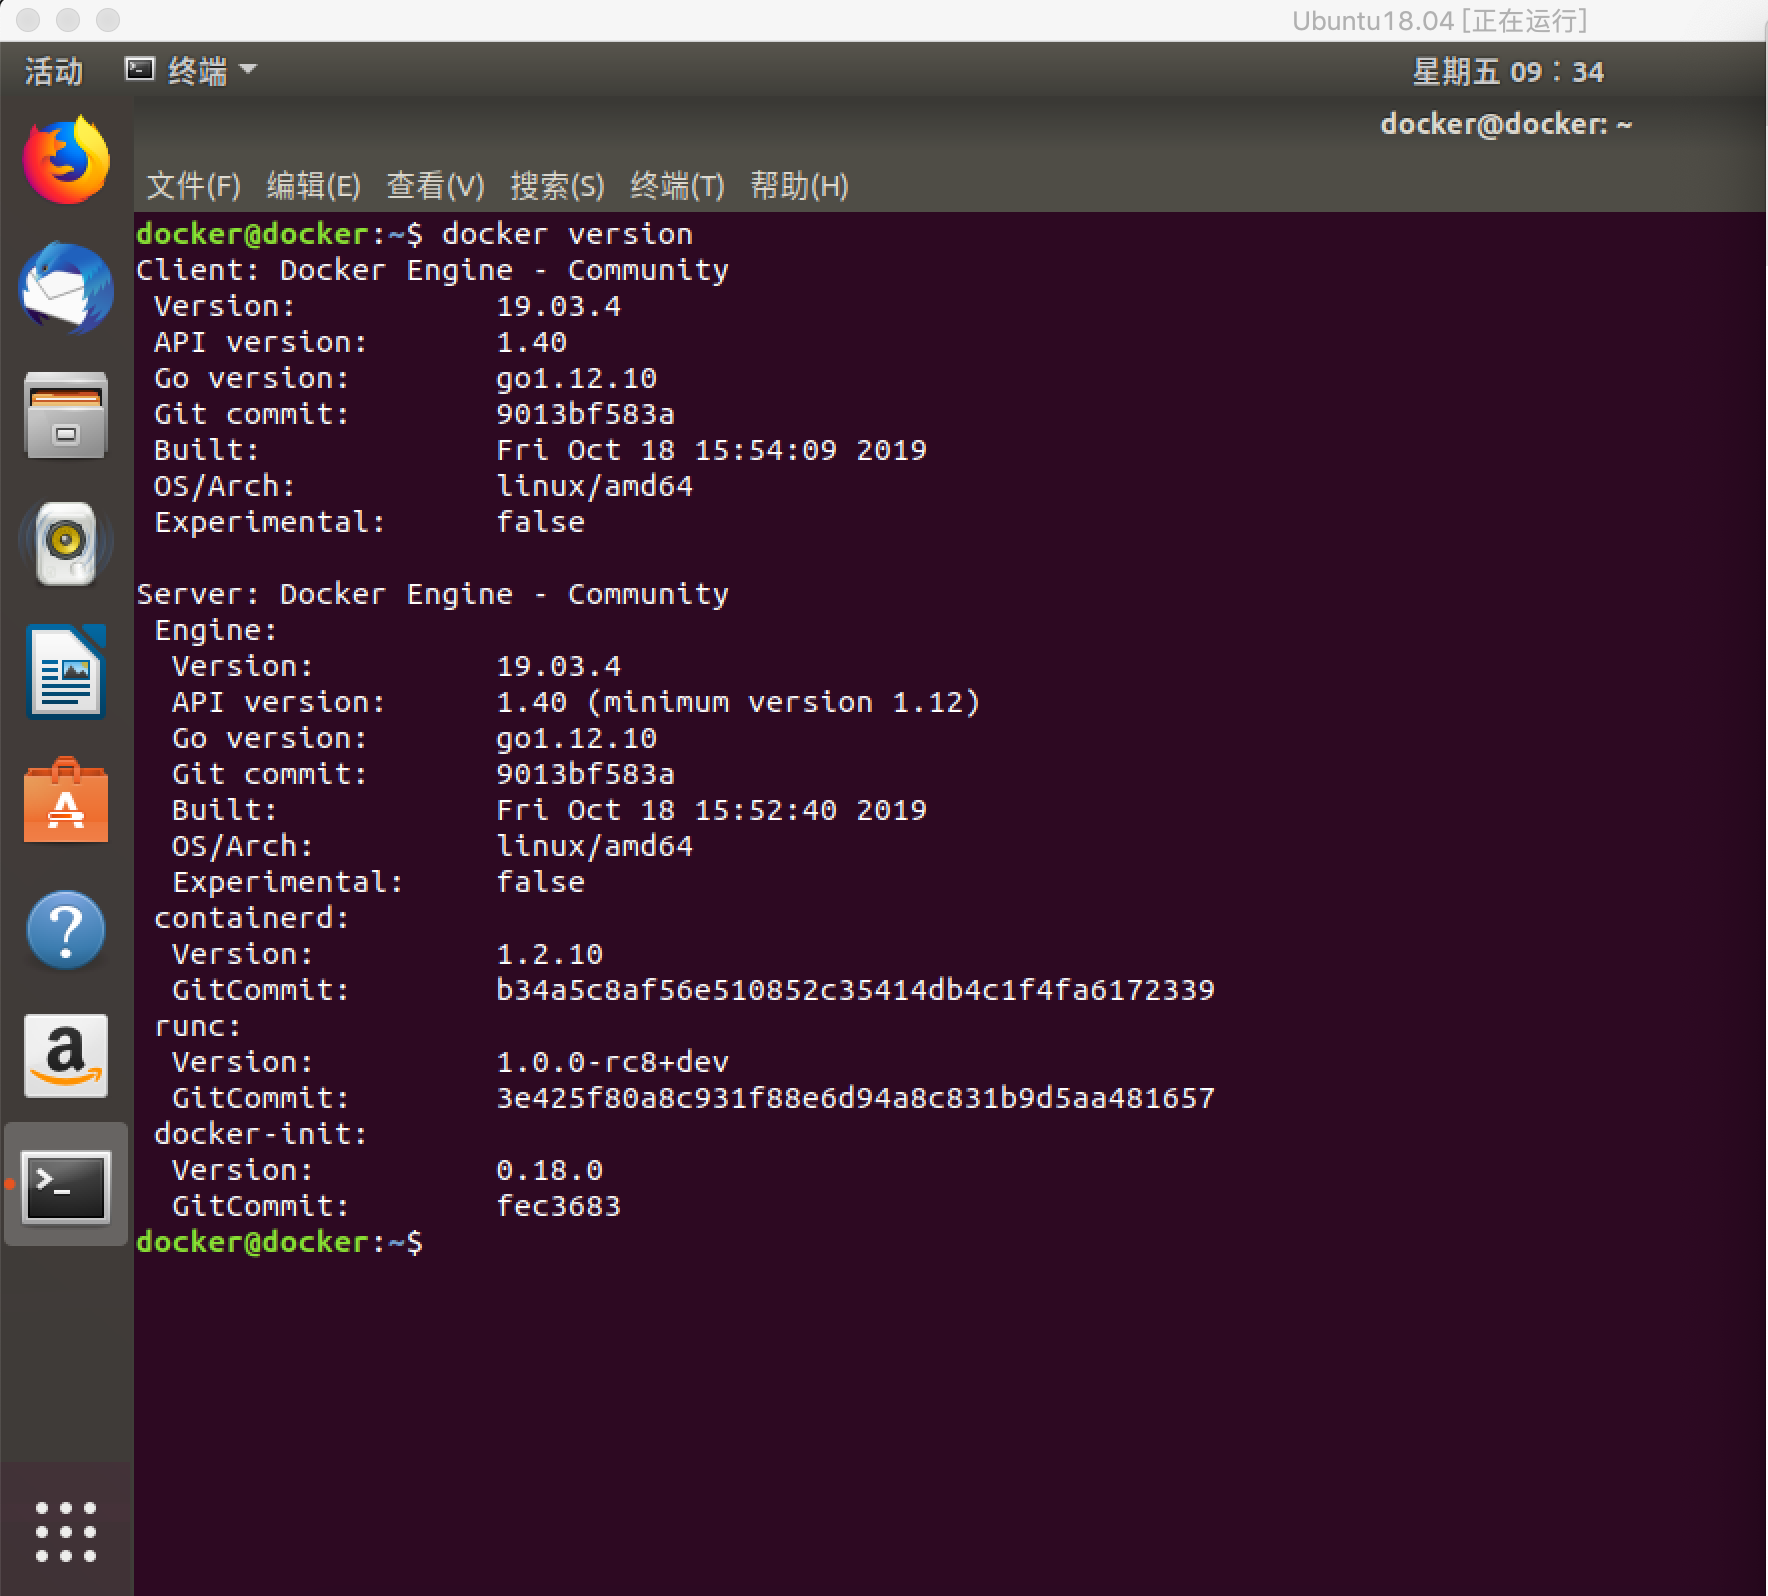Open Thunderbird mail from the dock
The width and height of the screenshot is (1768, 1596).
(66, 288)
